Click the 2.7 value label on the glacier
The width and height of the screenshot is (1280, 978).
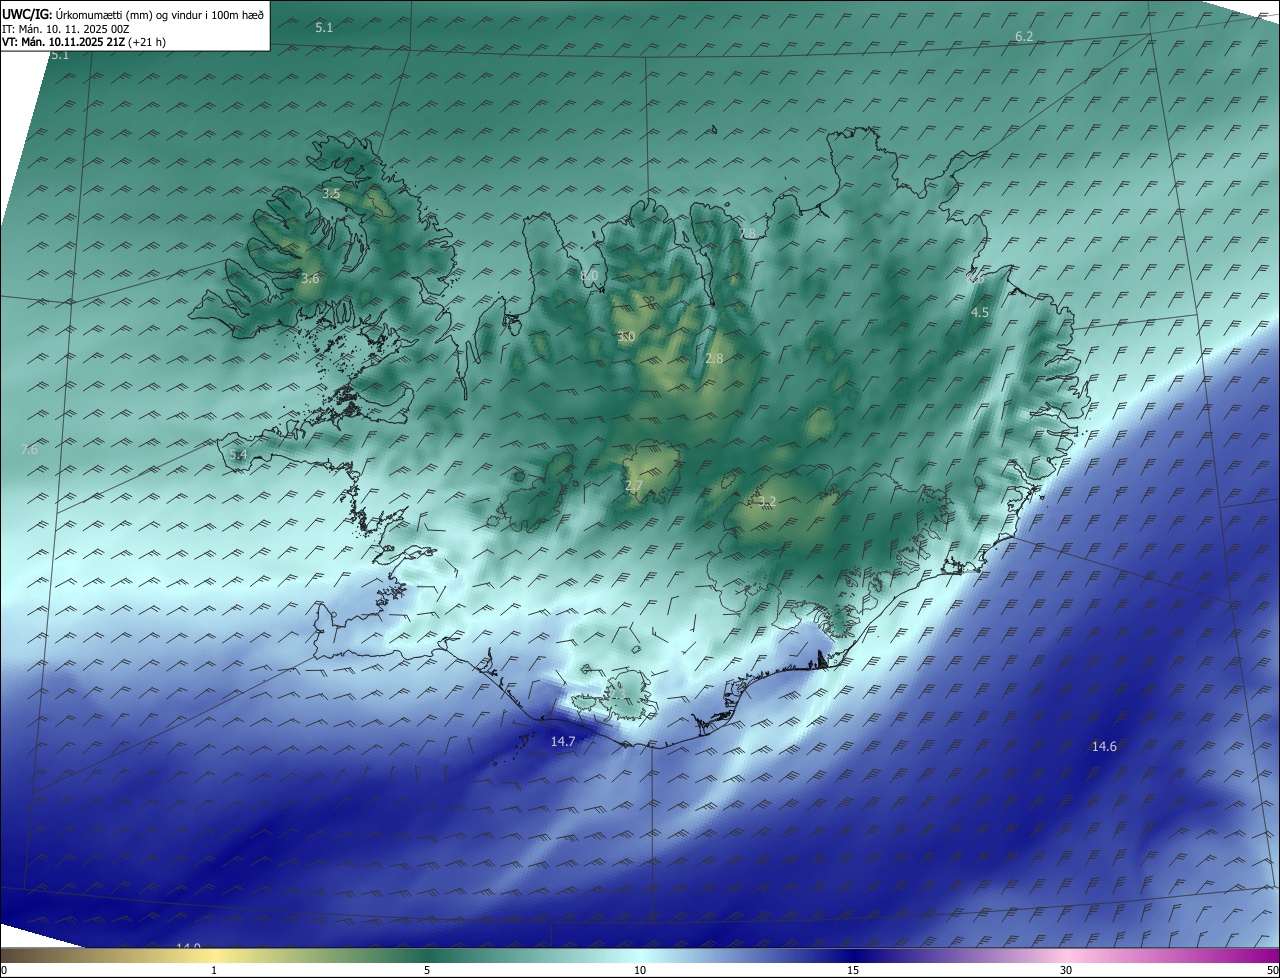click(634, 486)
